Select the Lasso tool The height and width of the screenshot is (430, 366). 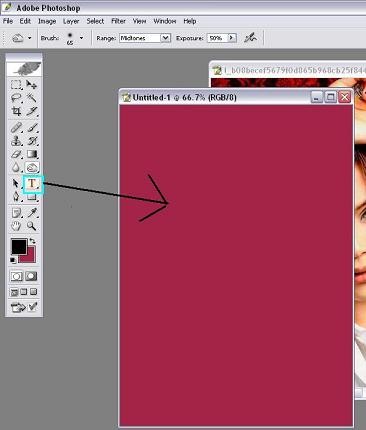pos(16,98)
